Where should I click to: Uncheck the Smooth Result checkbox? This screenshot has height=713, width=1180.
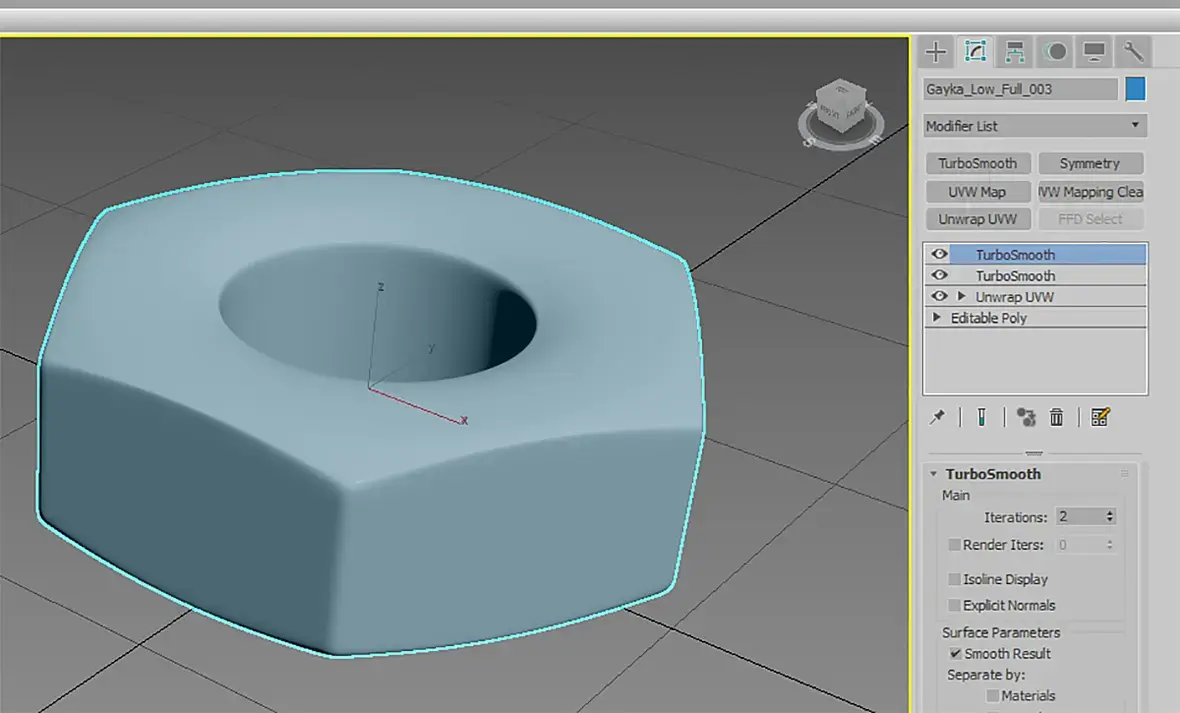click(x=955, y=654)
